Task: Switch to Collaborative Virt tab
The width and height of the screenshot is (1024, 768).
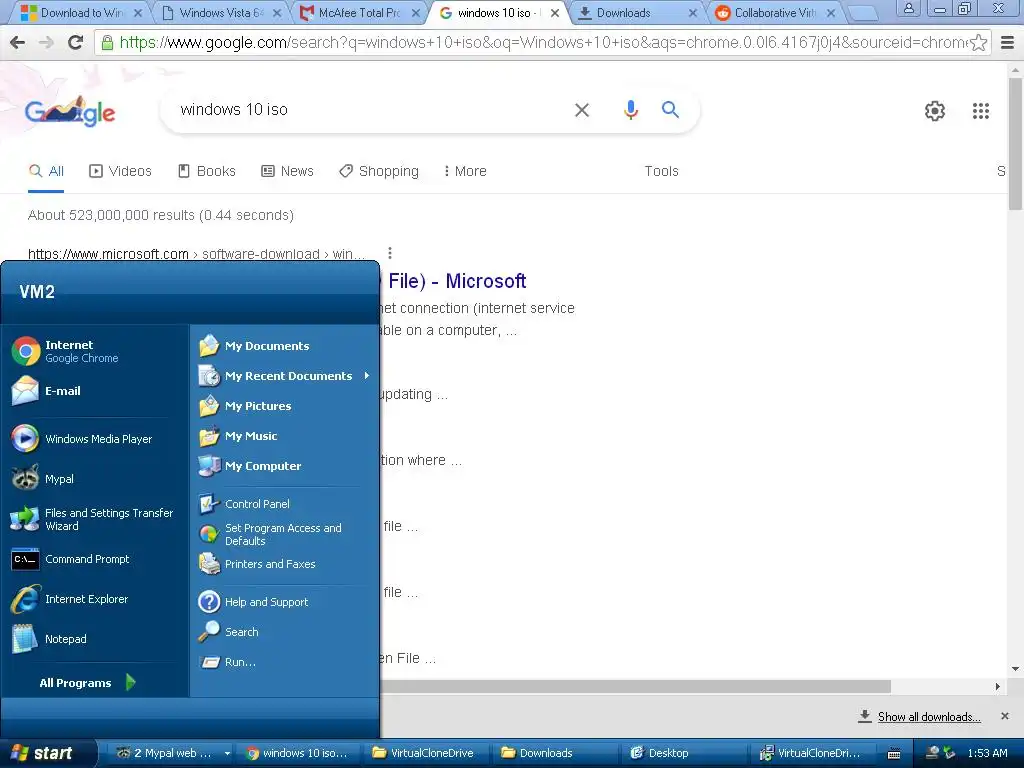Action: pyautogui.click(x=773, y=13)
